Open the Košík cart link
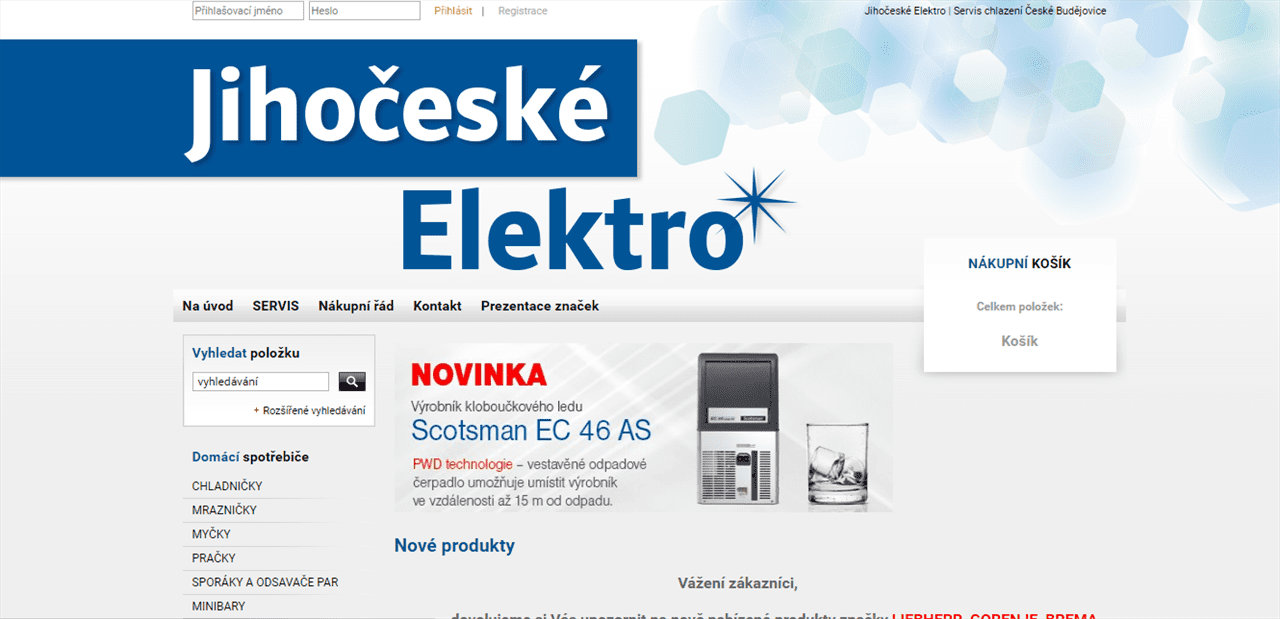The width and height of the screenshot is (1280, 619). [x=1020, y=341]
